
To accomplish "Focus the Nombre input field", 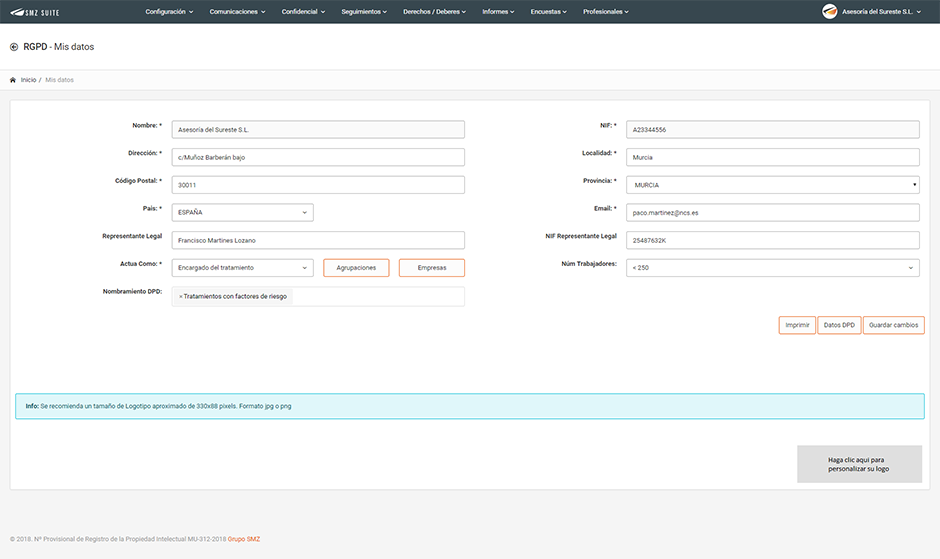I will coord(318,130).
